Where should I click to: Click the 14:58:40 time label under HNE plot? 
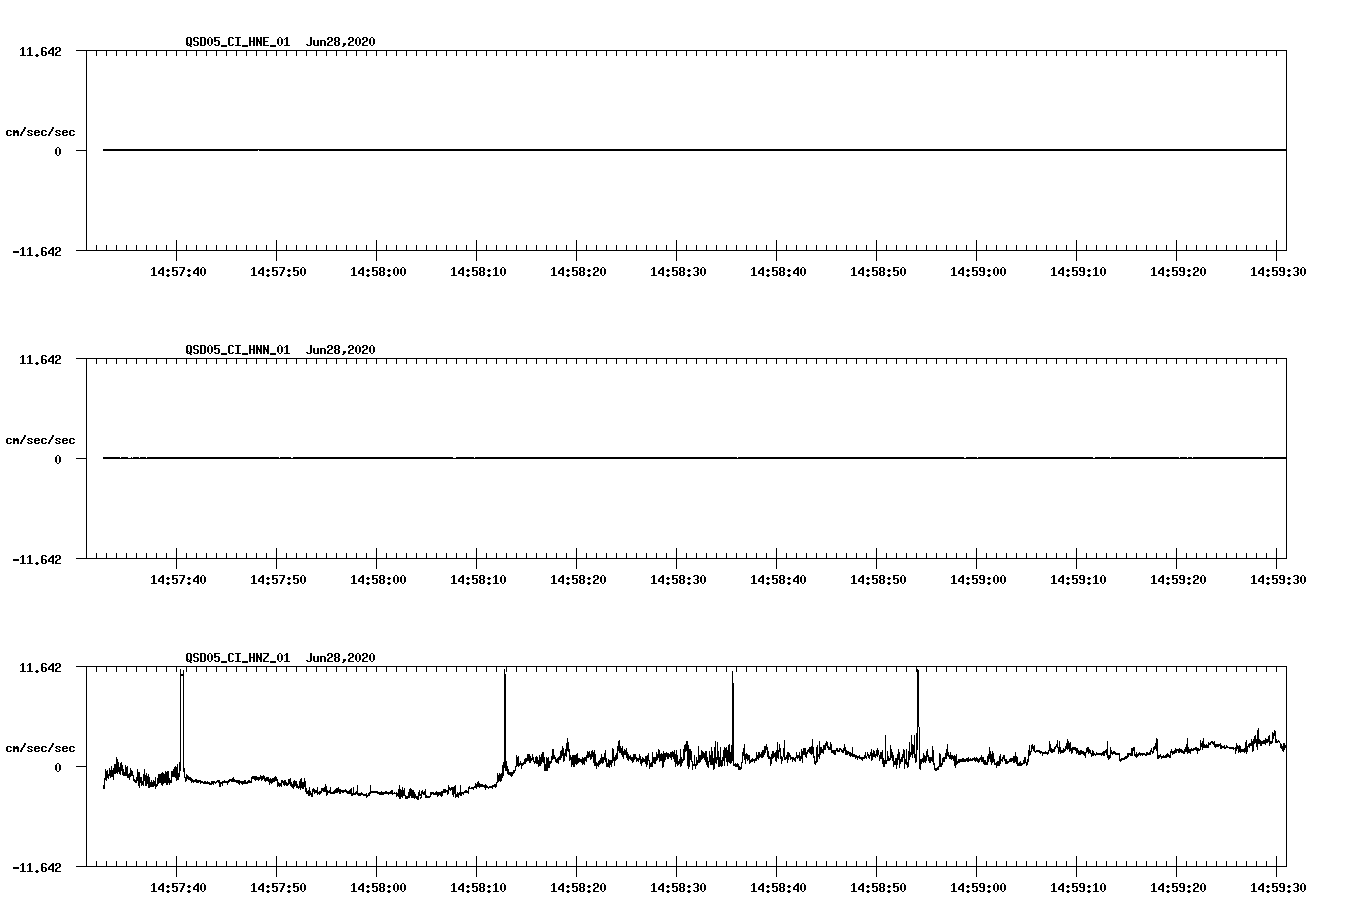point(778,271)
